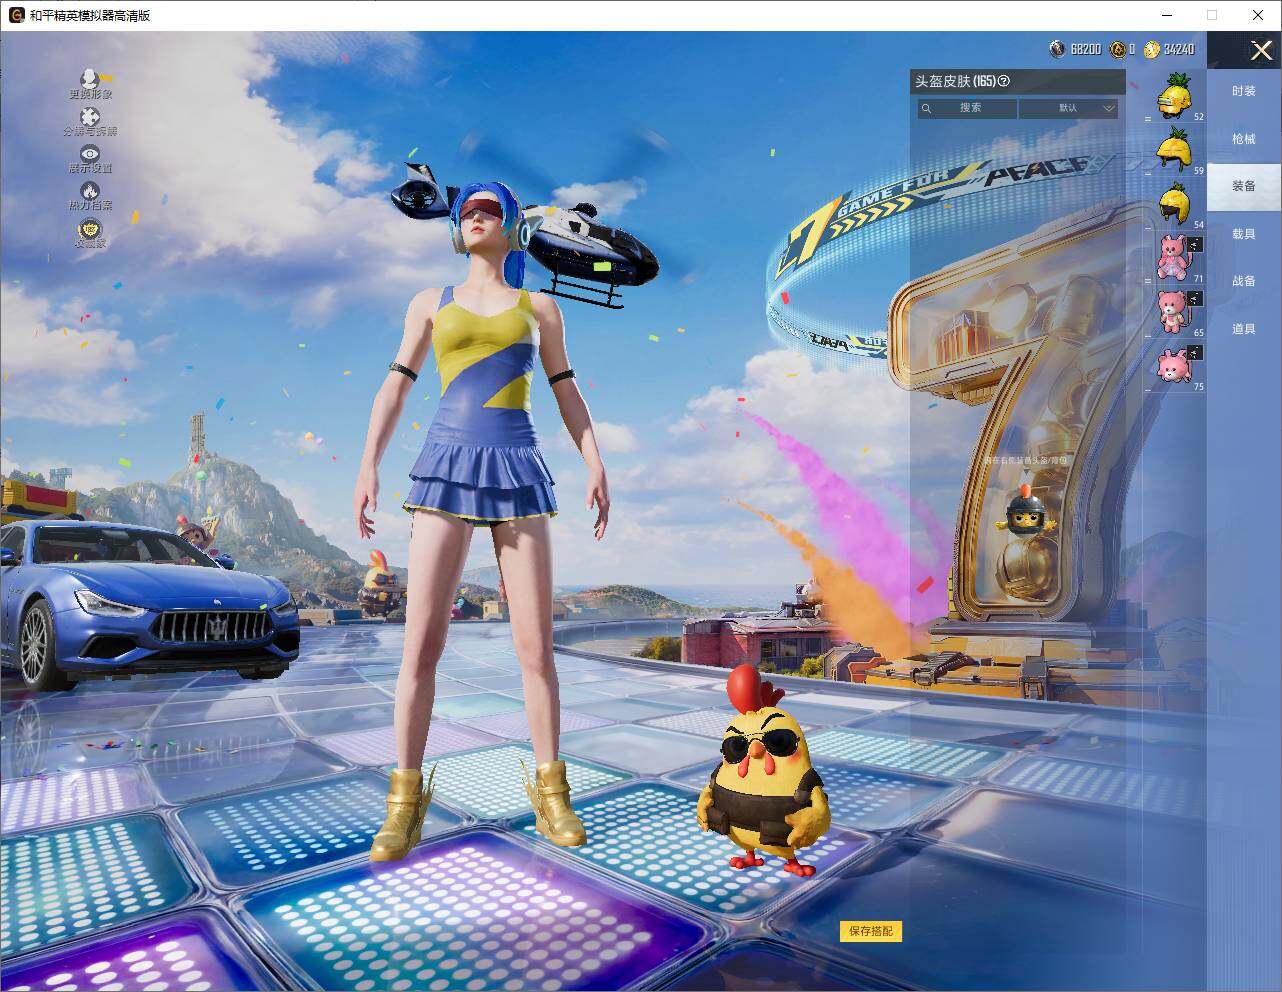Click the 头盔皮肤 (165) panel title

[x=955, y=81]
